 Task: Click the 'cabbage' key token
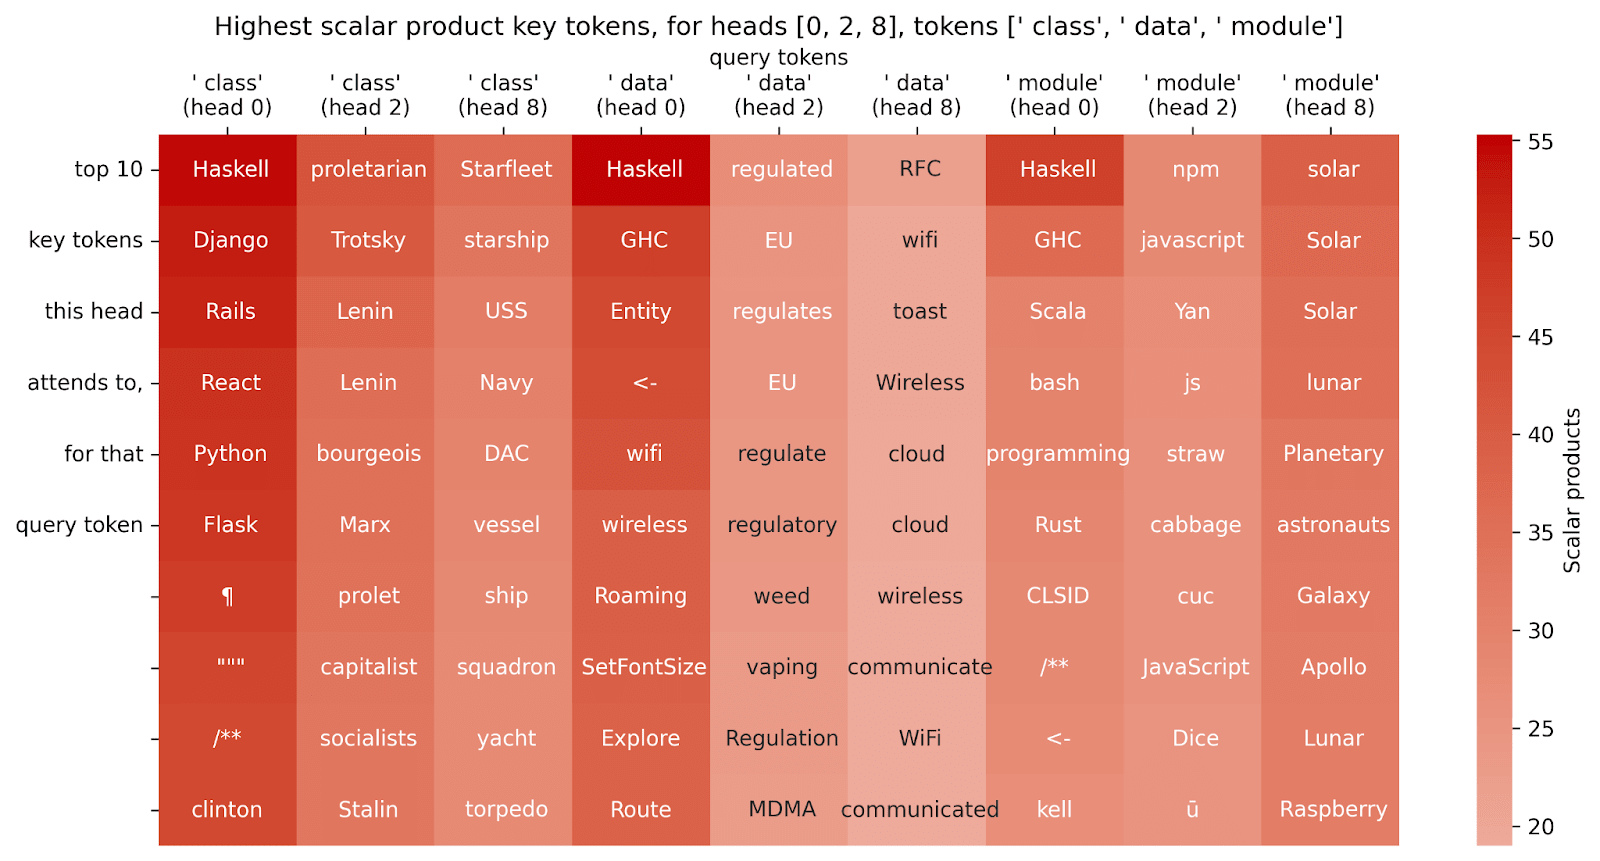(x=1195, y=525)
